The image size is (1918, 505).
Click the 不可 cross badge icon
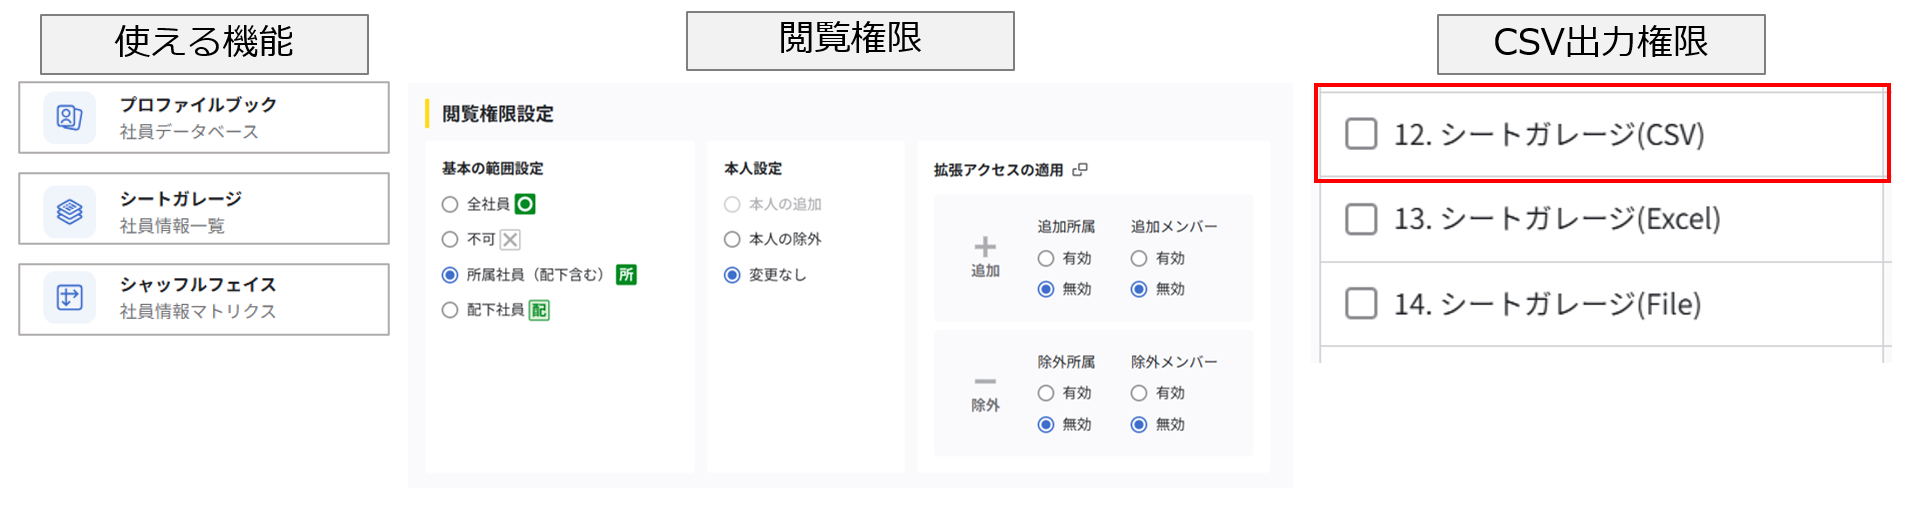pos(510,239)
